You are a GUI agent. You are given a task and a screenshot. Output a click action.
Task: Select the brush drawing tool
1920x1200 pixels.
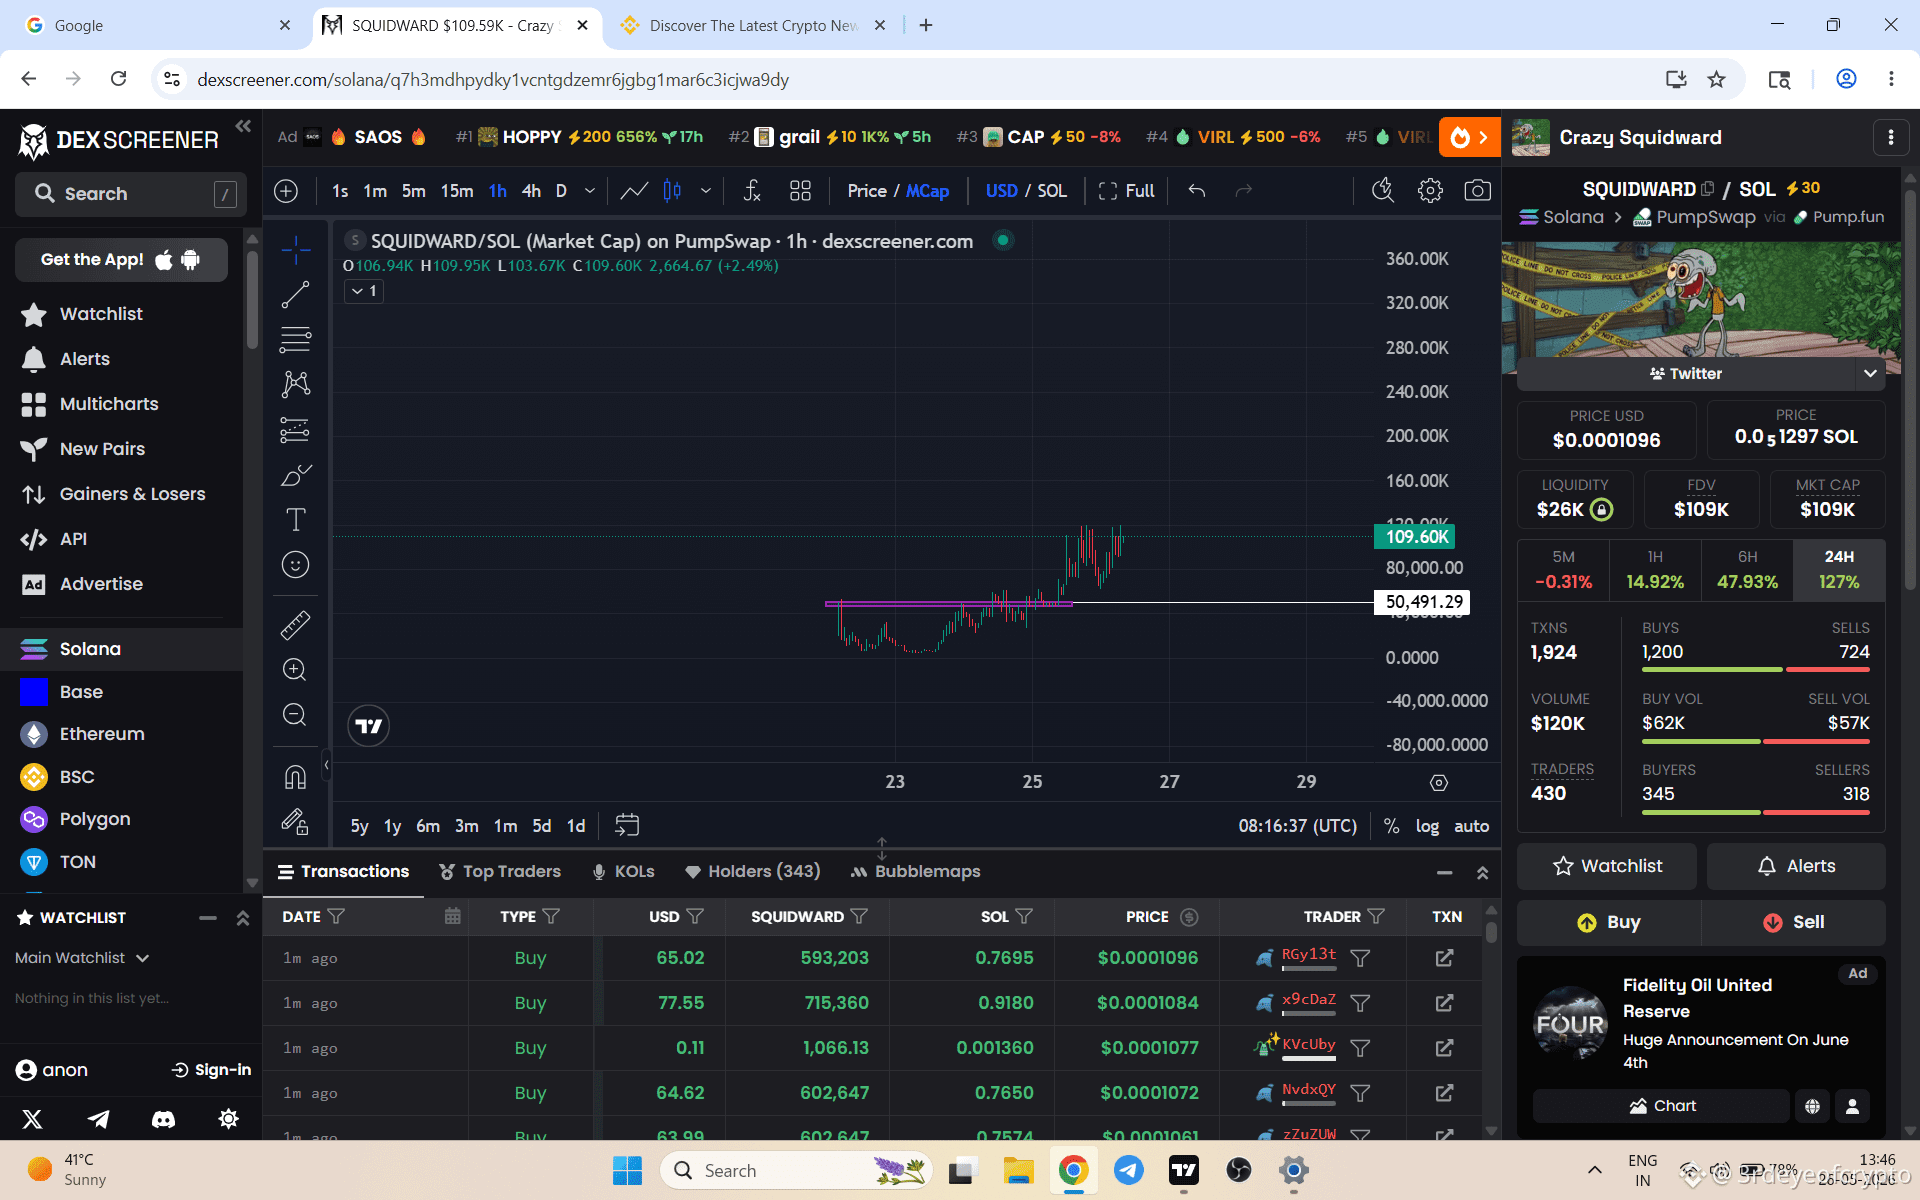click(295, 475)
